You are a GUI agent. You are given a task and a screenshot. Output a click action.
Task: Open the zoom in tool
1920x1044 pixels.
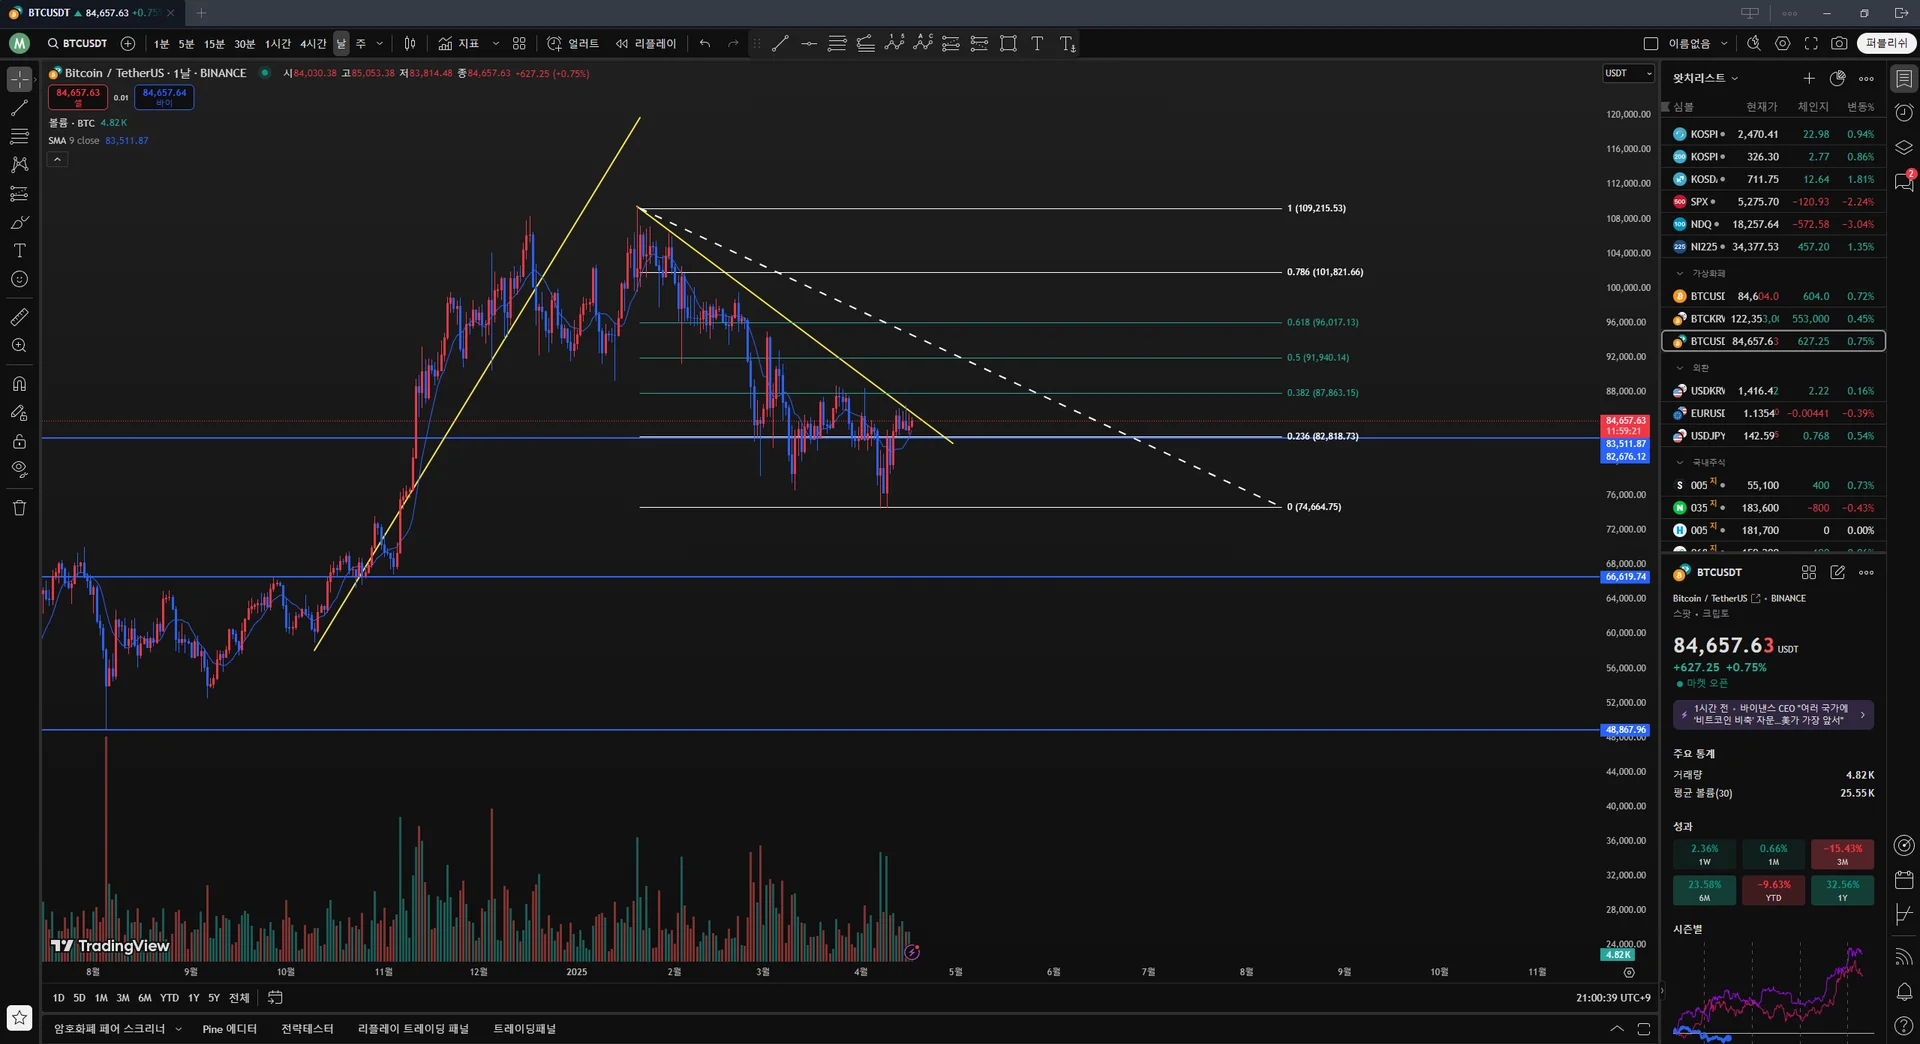coord(19,346)
